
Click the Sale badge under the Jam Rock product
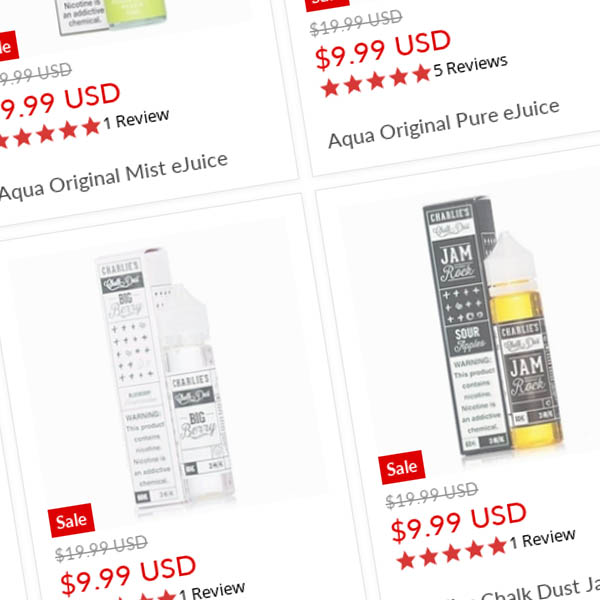coord(401,467)
